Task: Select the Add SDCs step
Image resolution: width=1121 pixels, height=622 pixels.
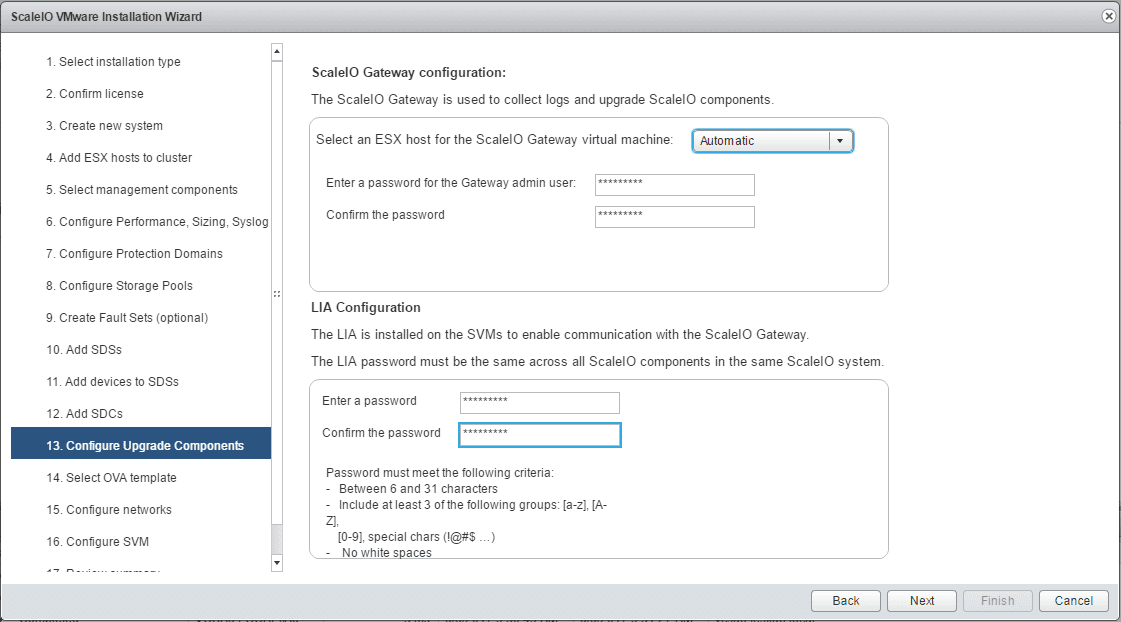Action: coord(84,414)
